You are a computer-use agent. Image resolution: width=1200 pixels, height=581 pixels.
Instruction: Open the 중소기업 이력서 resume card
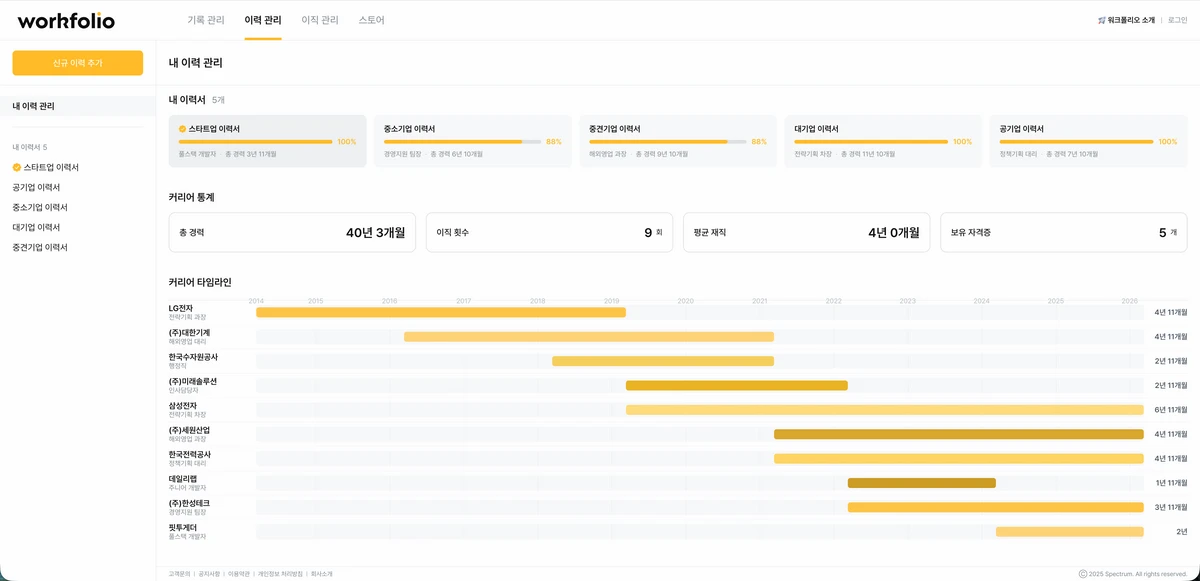click(473, 141)
